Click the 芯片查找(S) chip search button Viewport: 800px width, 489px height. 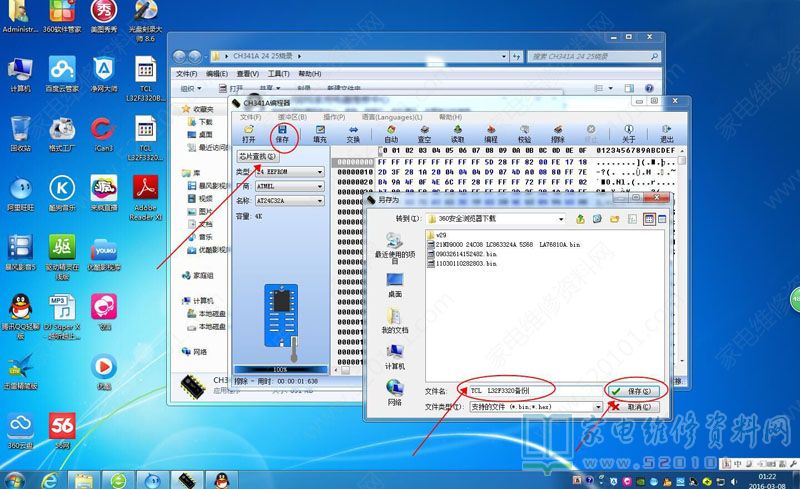(257, 156)
